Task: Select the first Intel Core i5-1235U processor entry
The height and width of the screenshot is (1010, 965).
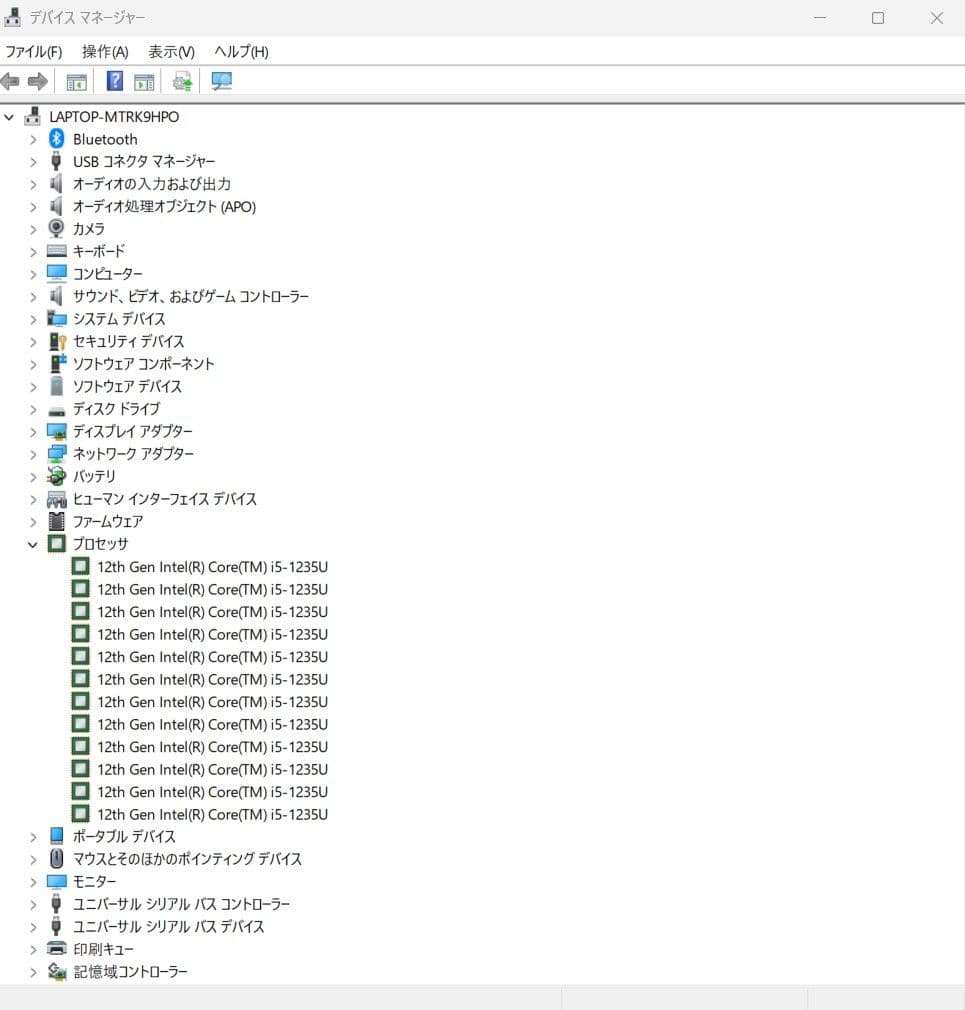Action: [x=210, y=566]
